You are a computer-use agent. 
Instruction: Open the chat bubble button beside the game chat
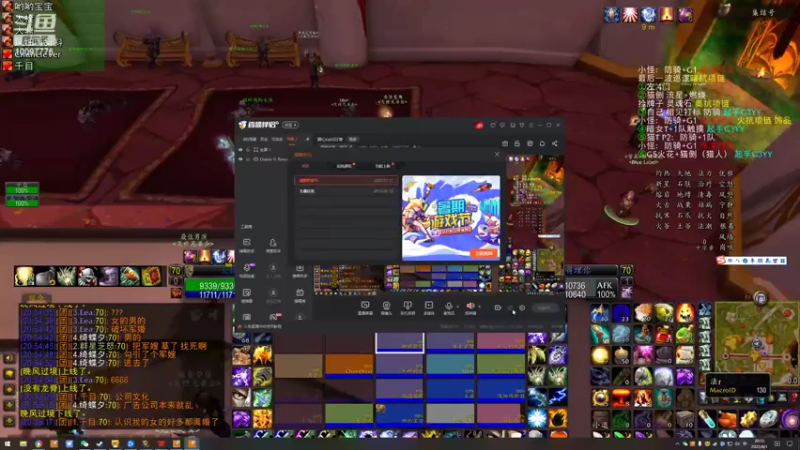[9, 374]
